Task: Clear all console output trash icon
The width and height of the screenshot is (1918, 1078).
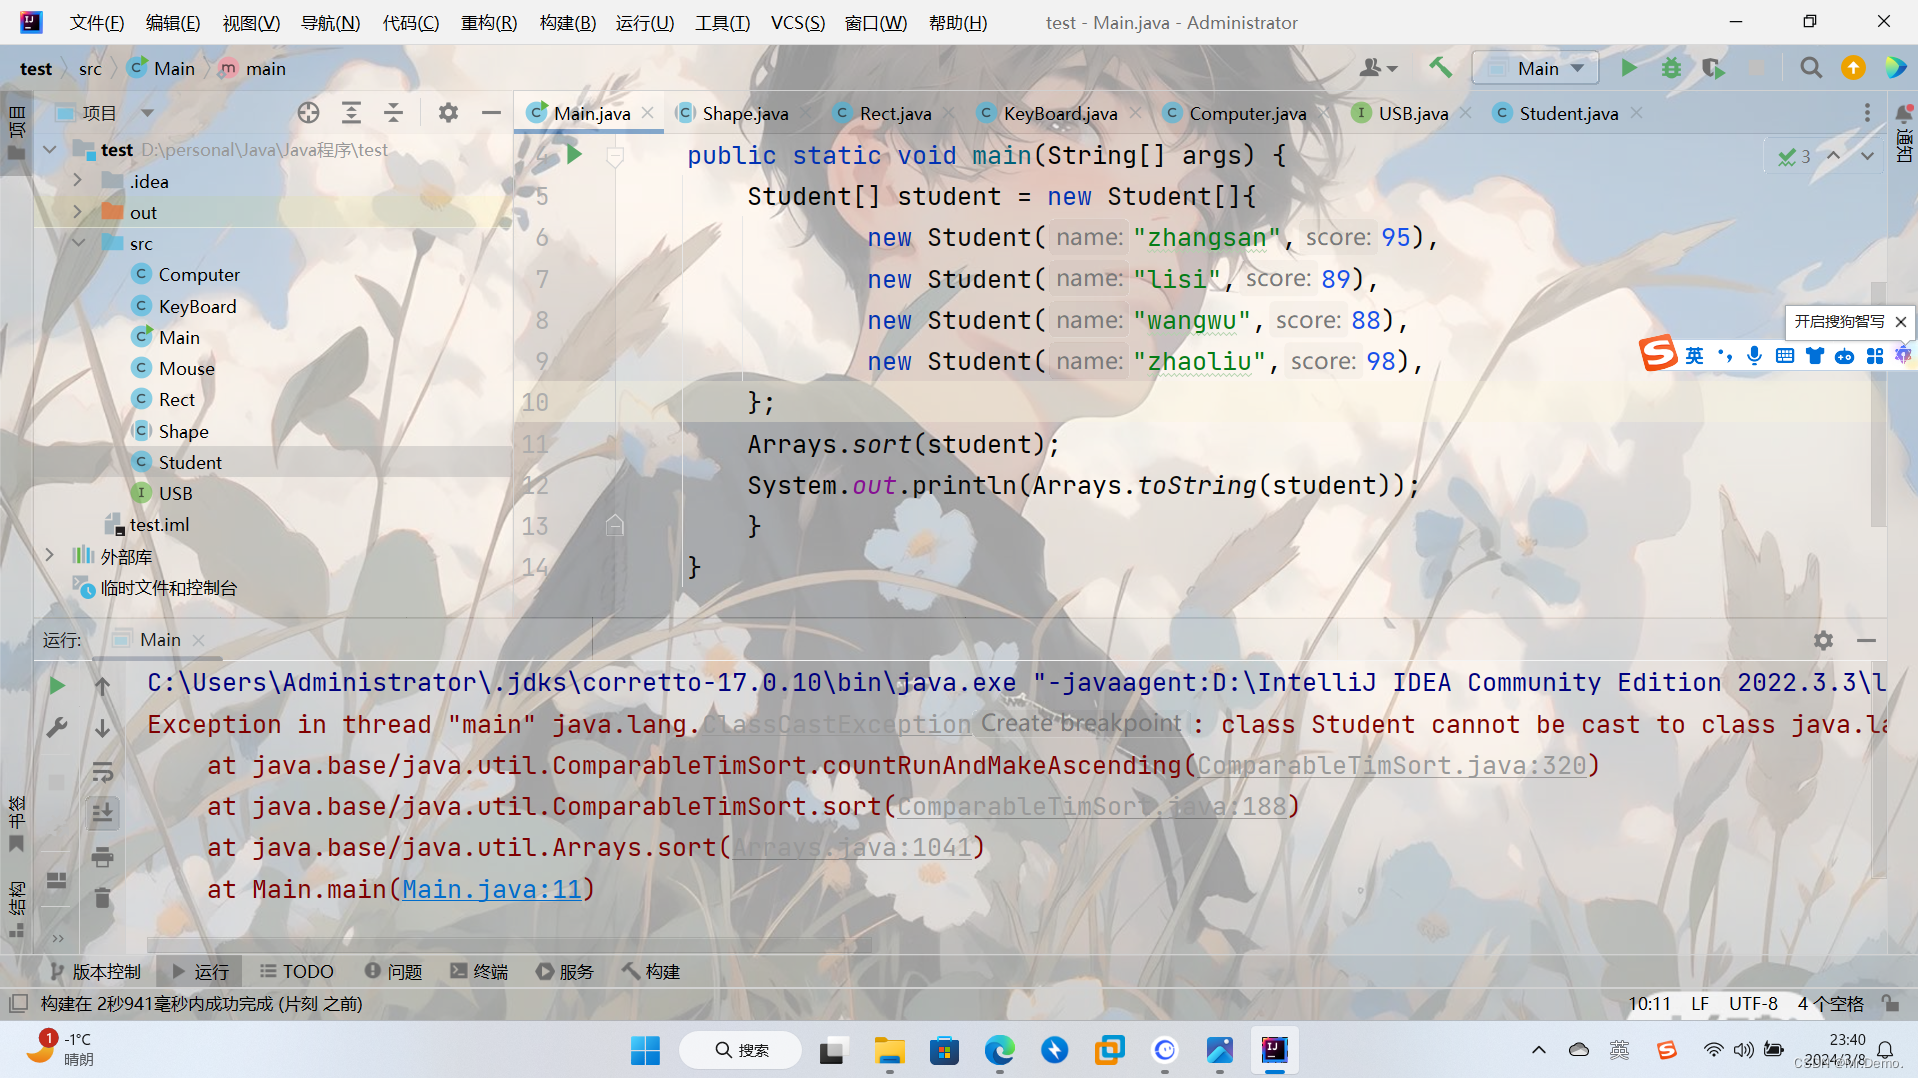Action: click(102, 898)
